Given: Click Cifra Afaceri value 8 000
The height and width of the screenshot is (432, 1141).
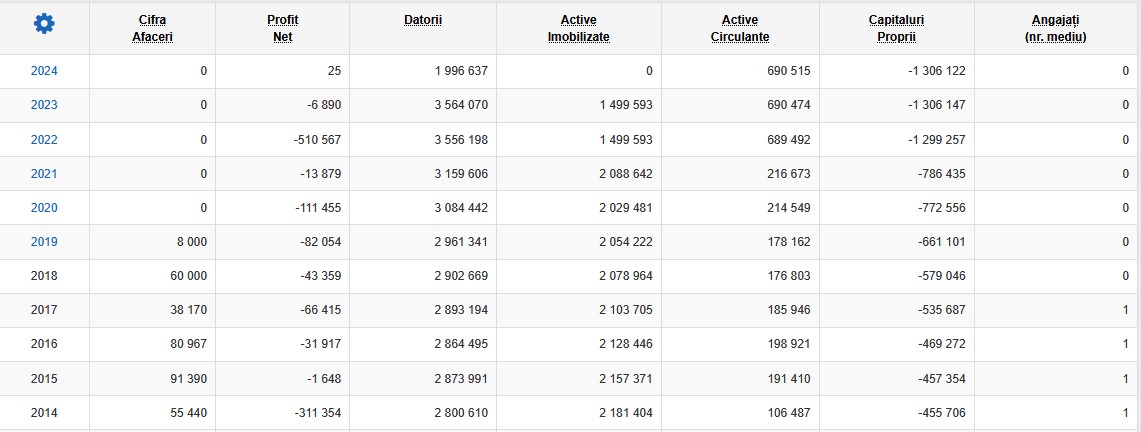Looking at the screenshot, I should pos(191,242).
